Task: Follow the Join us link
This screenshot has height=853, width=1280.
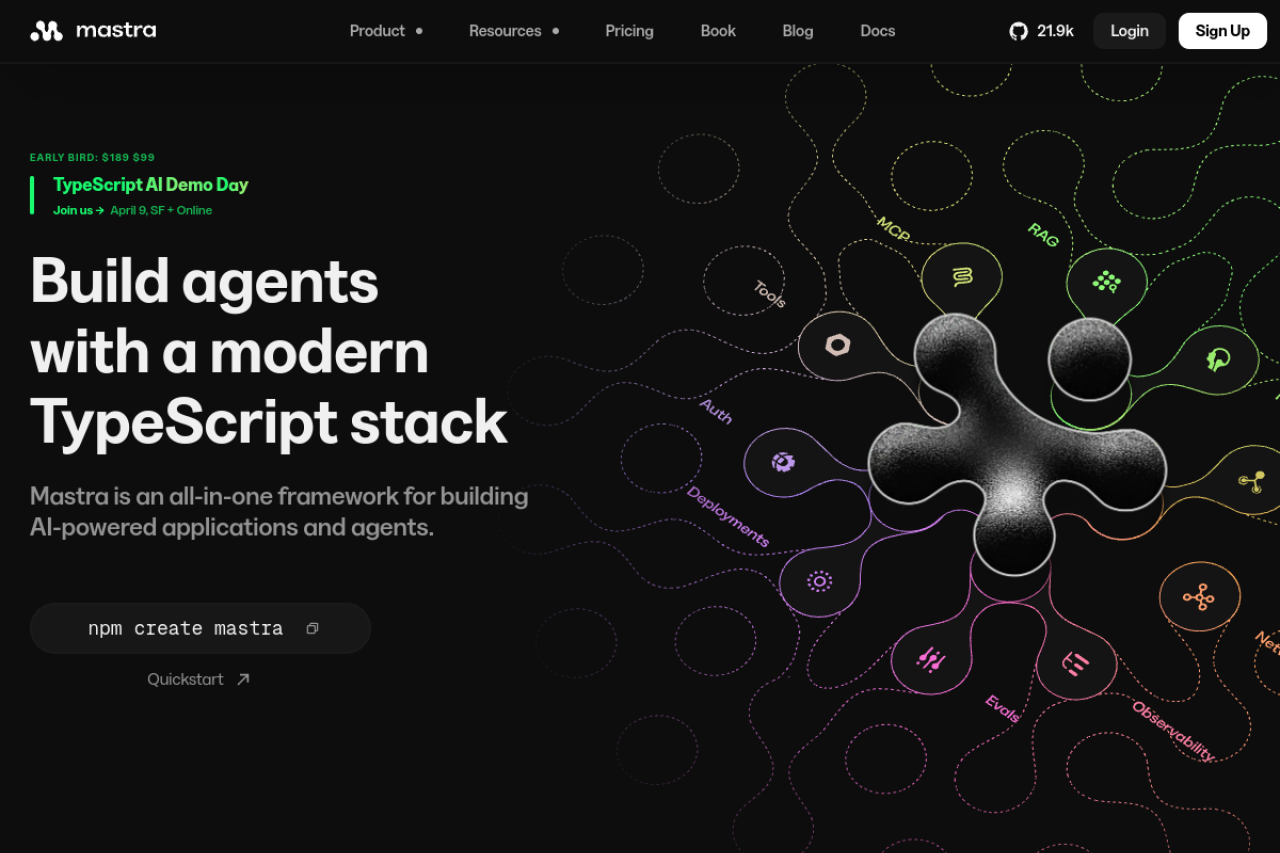Action: click(x=79, y=210)
